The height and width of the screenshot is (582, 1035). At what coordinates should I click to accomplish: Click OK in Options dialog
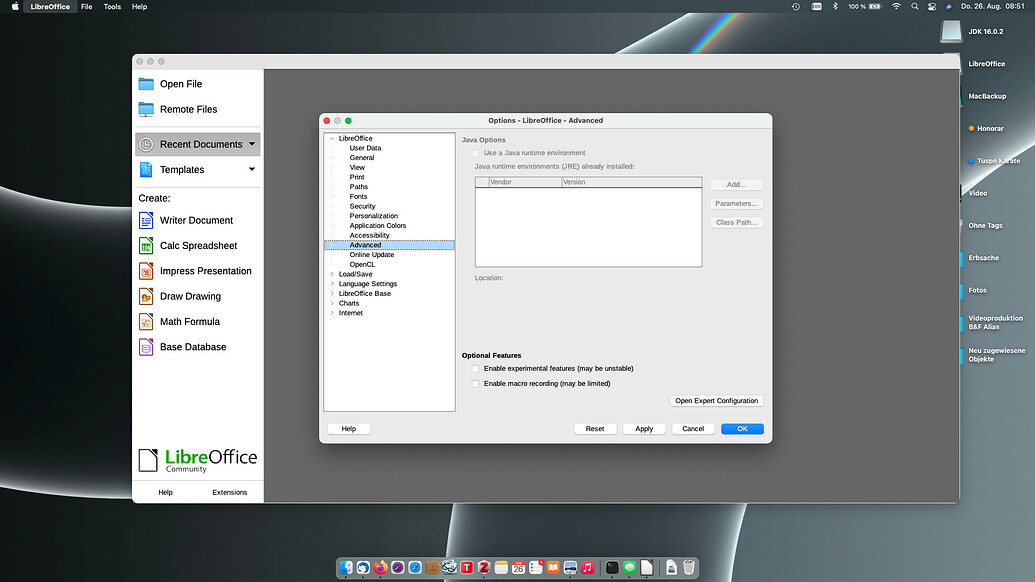coord(742,429)
